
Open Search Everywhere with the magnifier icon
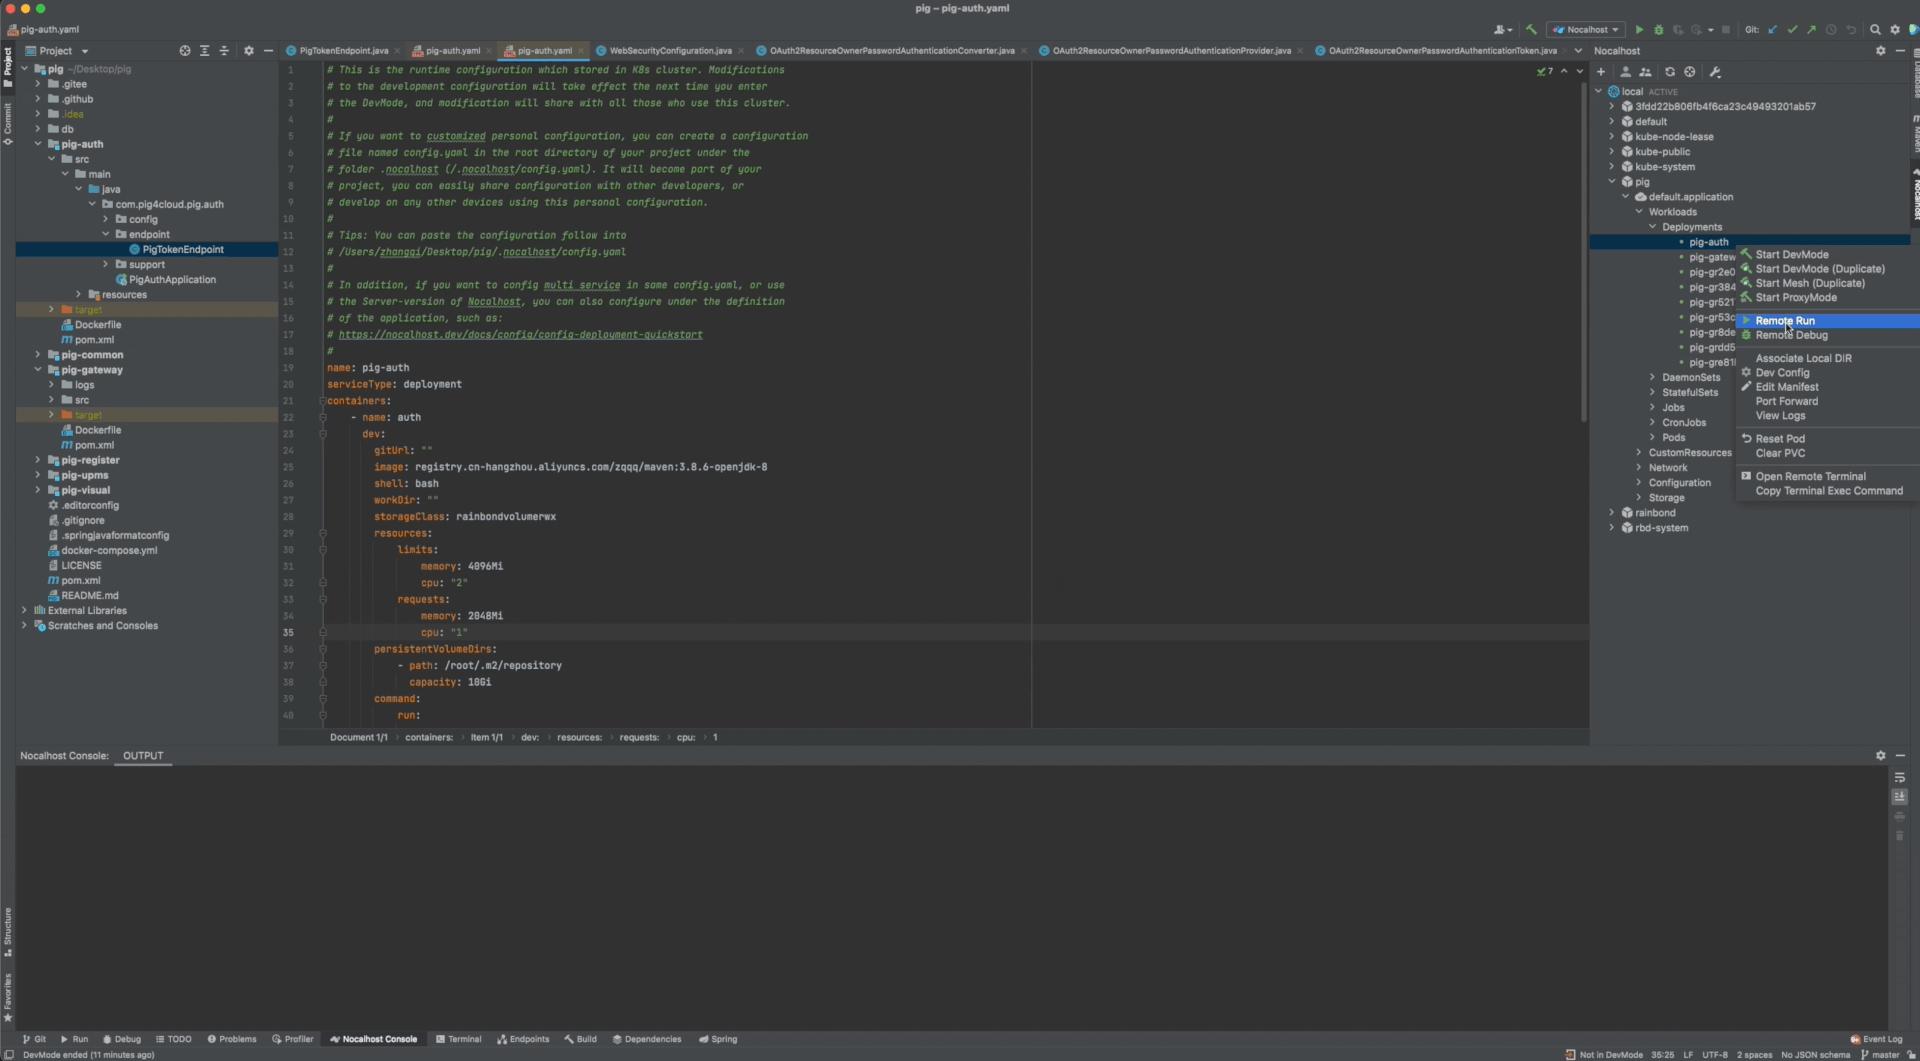[1876, 29]
